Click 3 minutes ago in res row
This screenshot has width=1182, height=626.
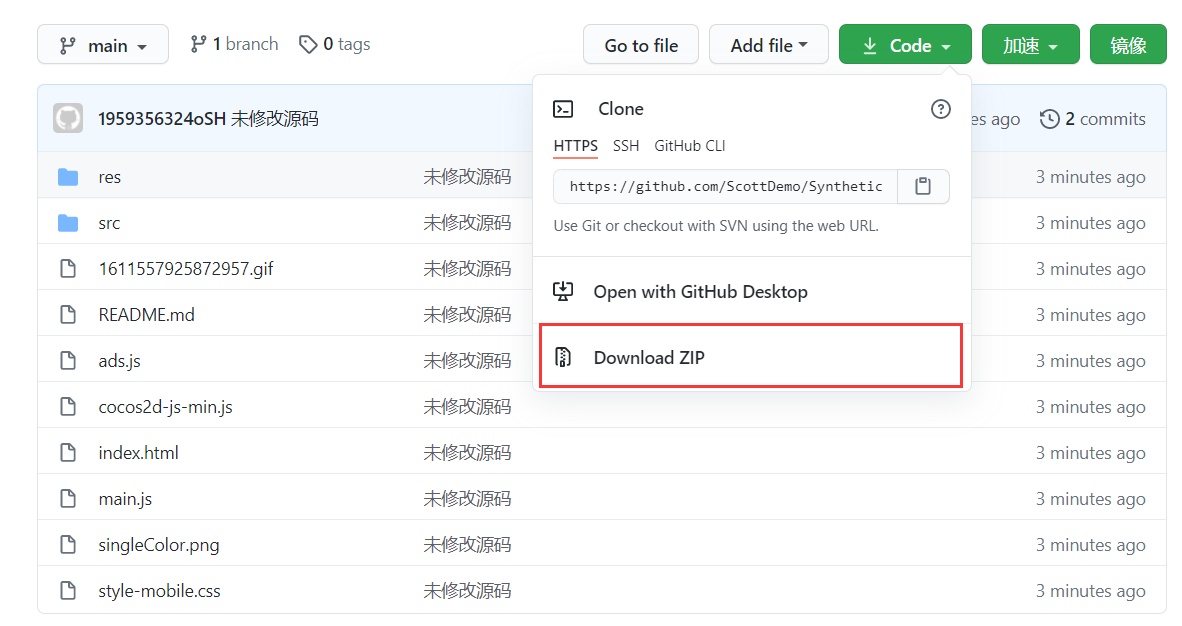click(x=1090, y=177)
